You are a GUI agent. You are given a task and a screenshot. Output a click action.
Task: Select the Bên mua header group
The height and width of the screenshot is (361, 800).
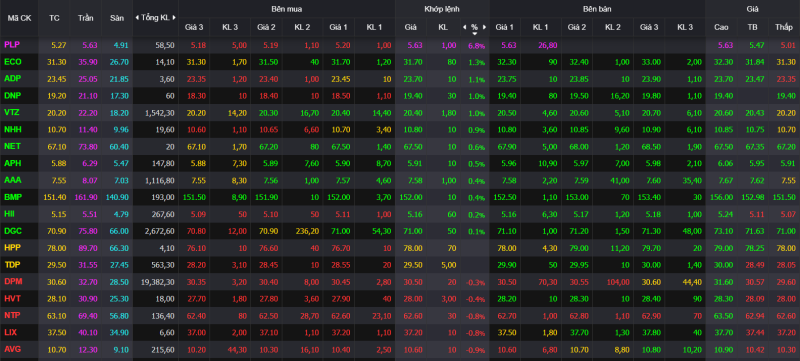click(x=287, y=9)
